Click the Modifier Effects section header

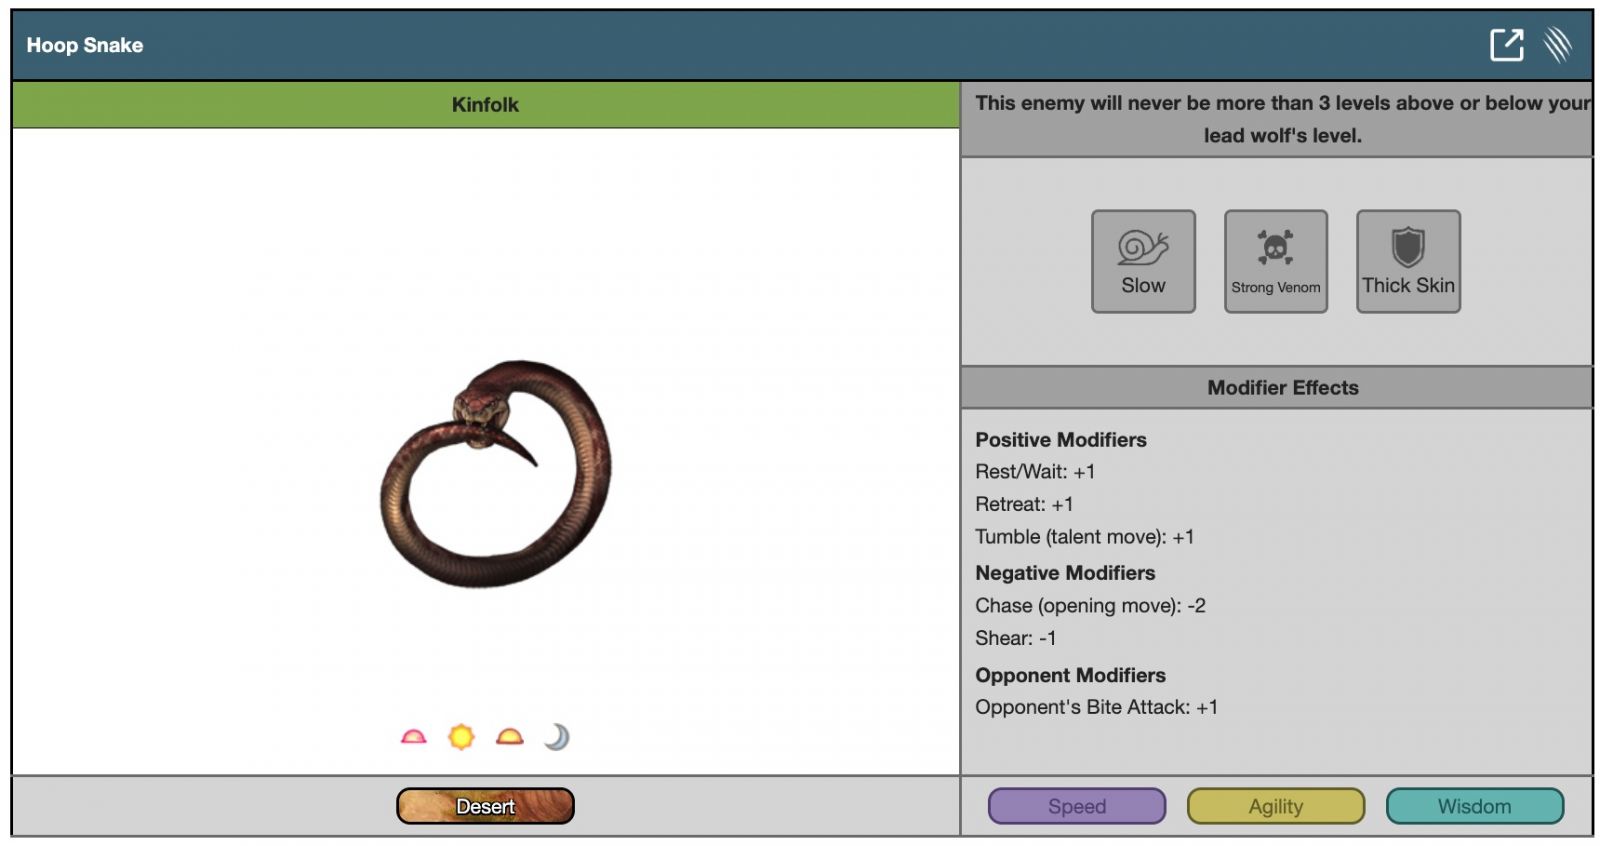pos(1282,388)
